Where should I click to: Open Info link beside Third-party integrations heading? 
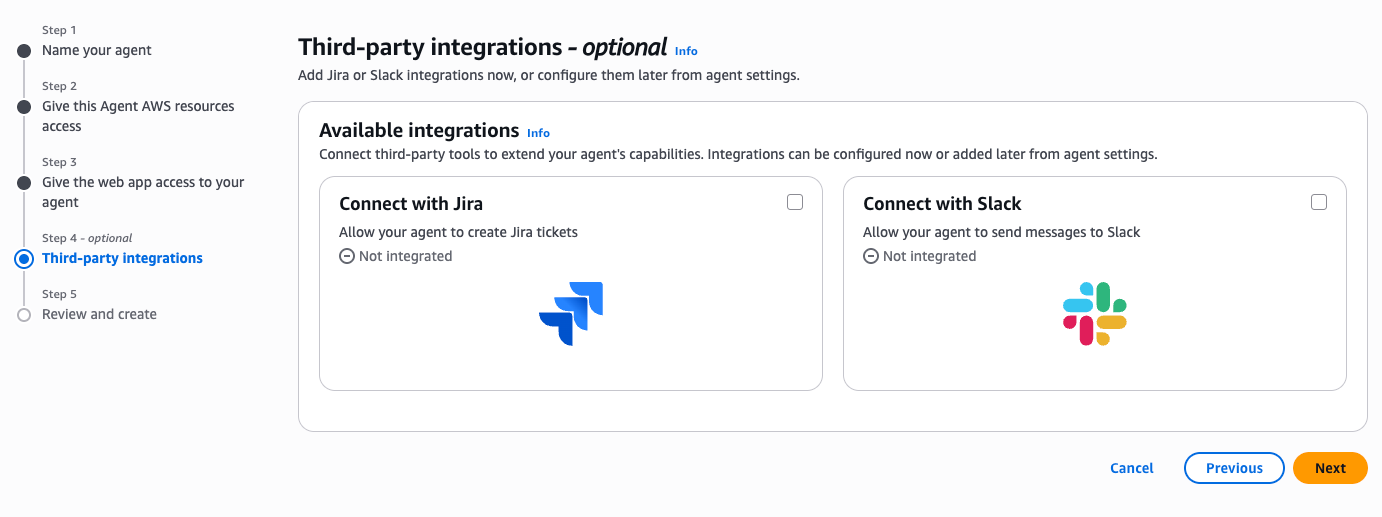click(686, 51)
